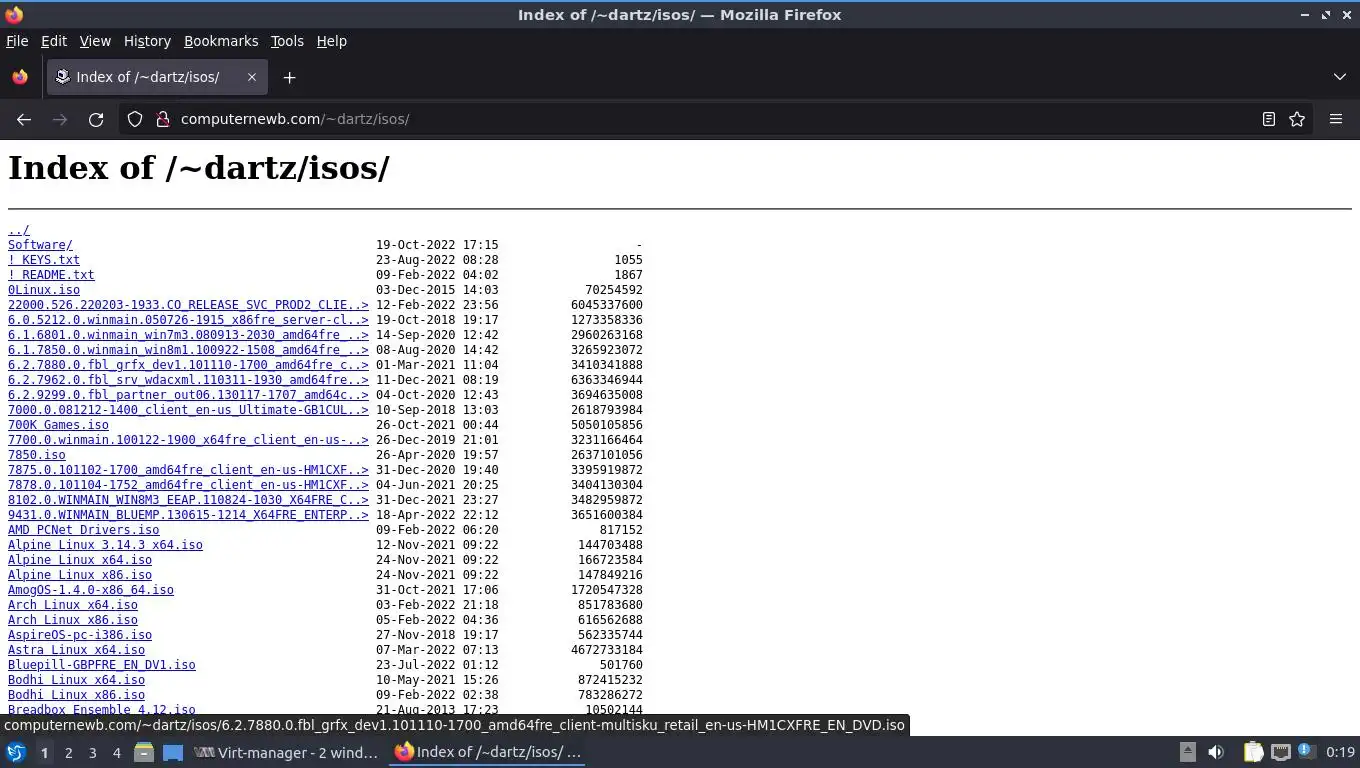Click the 7700.0.winmain.100122-1900 ISO link
Screen dimensions: 1360x768
point(188,440)
